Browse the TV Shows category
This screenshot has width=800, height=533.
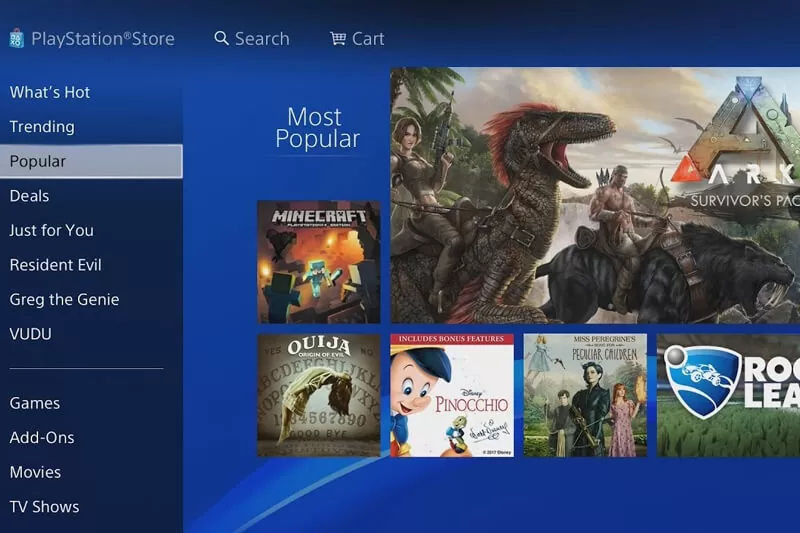[44, 507]
